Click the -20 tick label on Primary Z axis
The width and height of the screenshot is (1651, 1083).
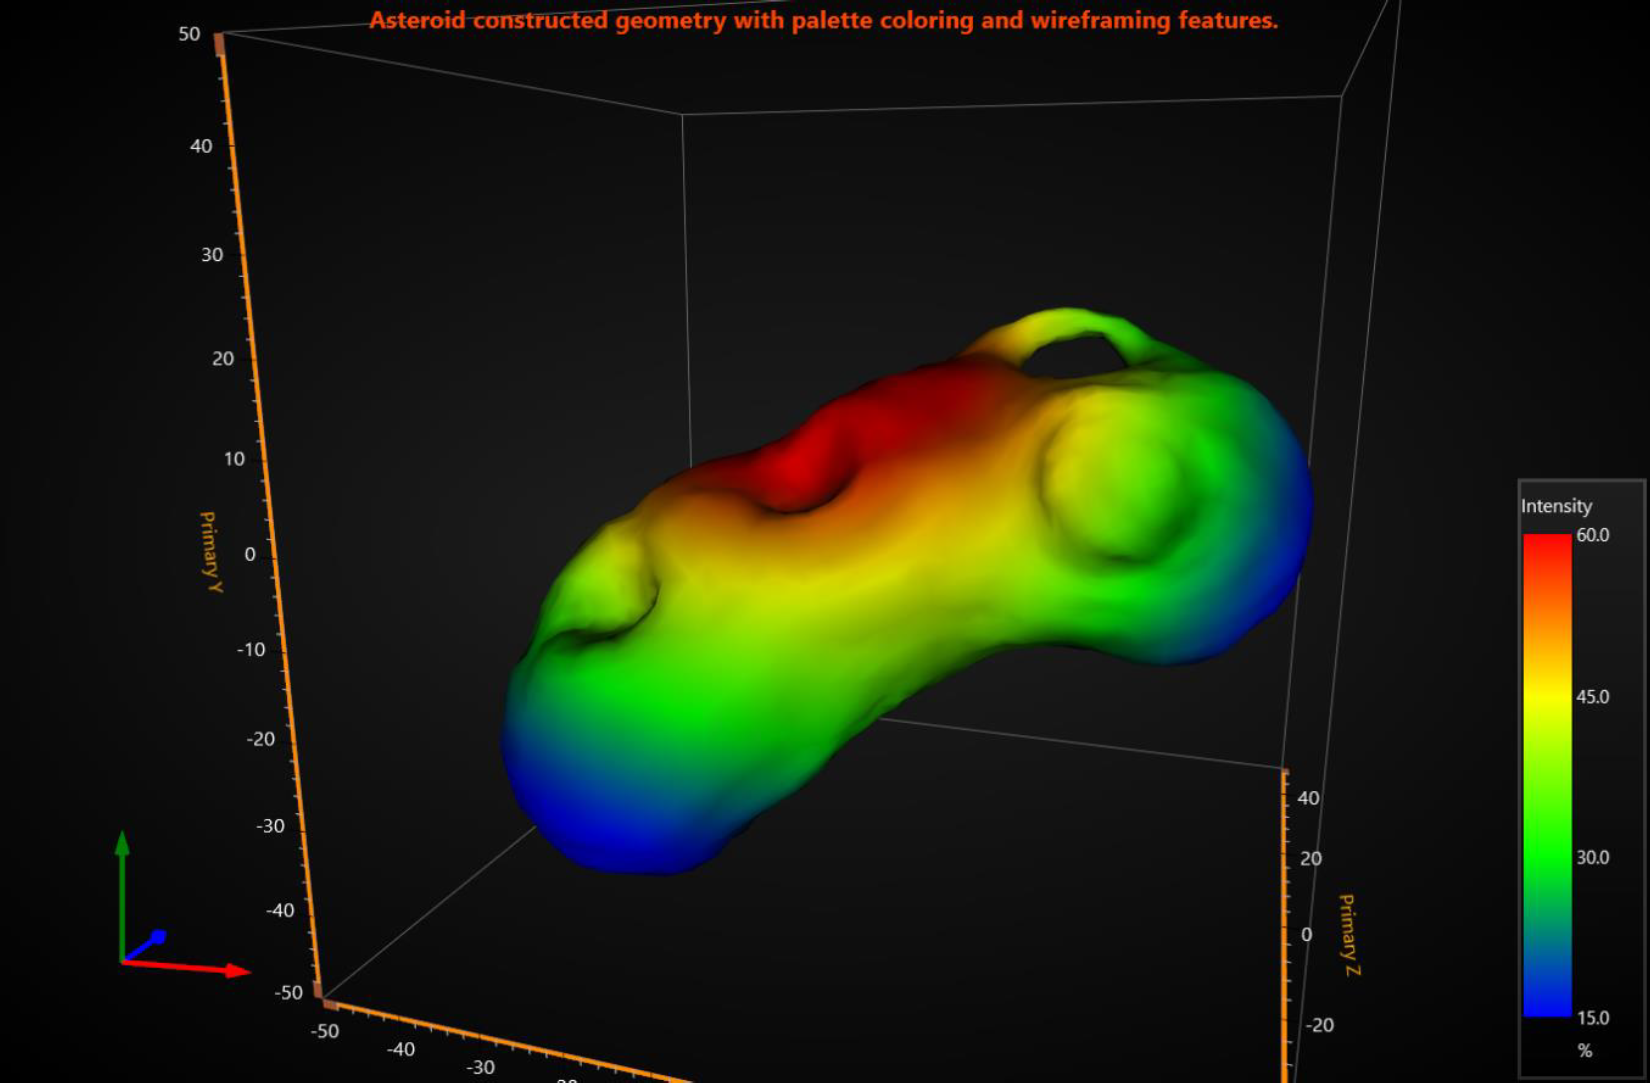[1319, 1025]
